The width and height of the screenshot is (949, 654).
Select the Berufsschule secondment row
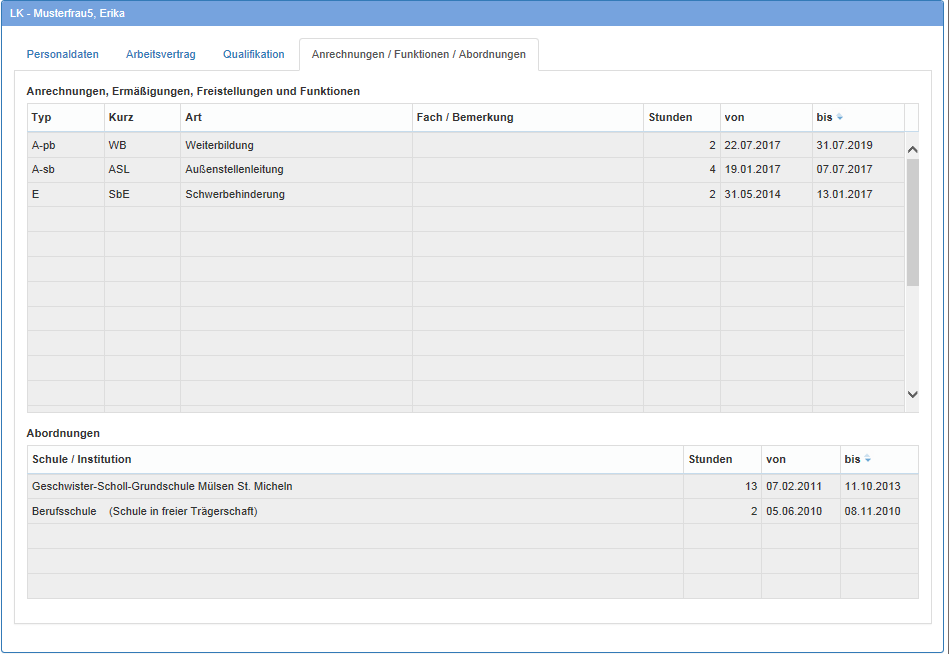coord(145,512)
